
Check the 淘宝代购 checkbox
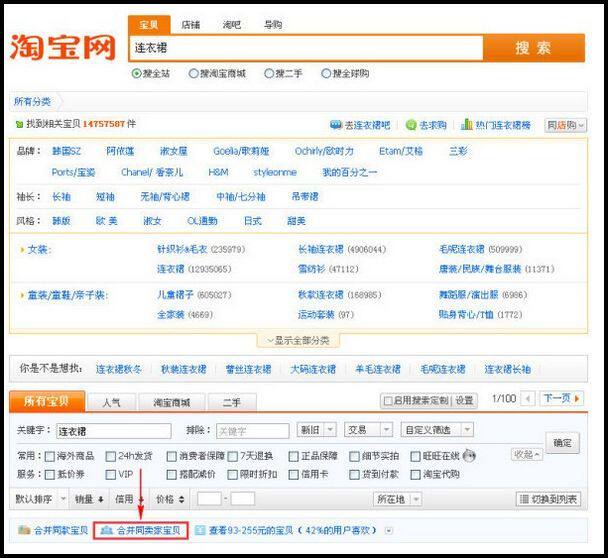click(415, 475)
